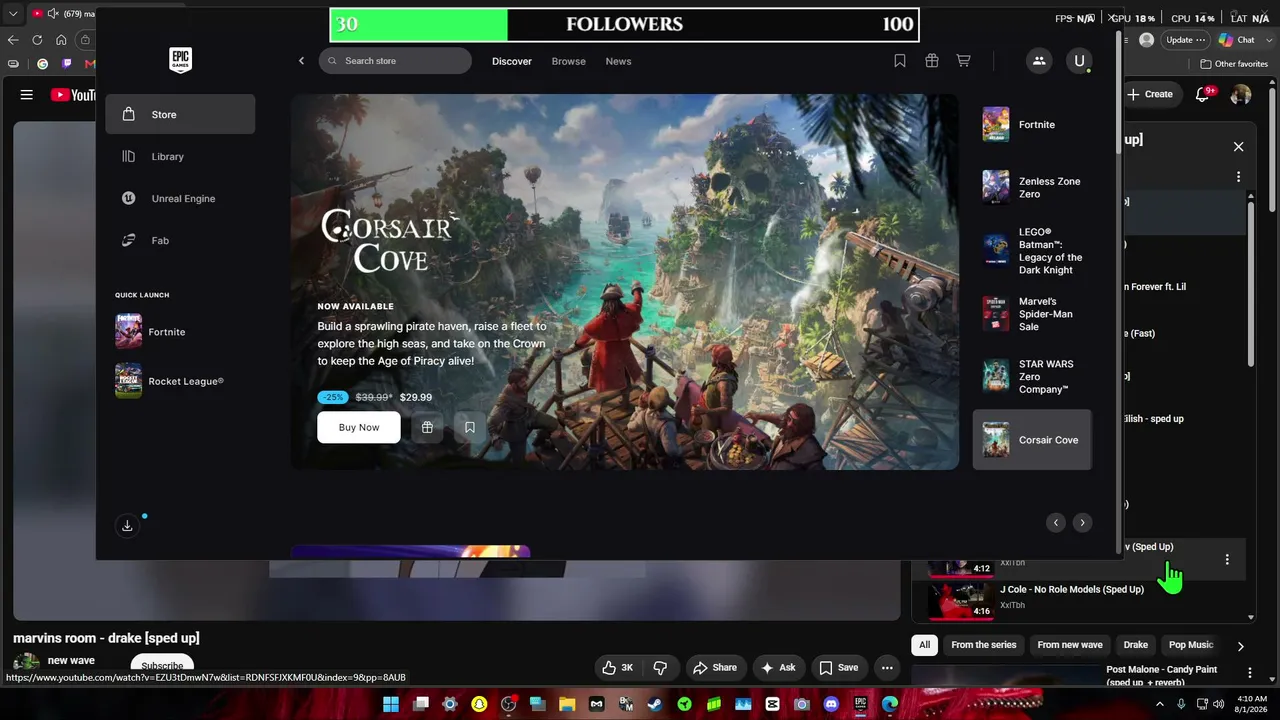Show previous featured game in carousel
Viewport: 1280px width, 720px height.
click(x=1056, y=523)
